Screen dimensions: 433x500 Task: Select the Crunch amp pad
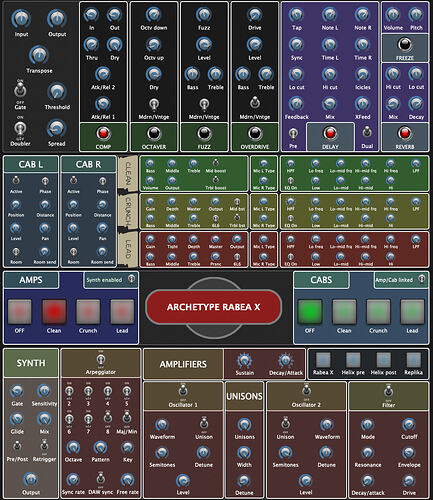point(88,312)
